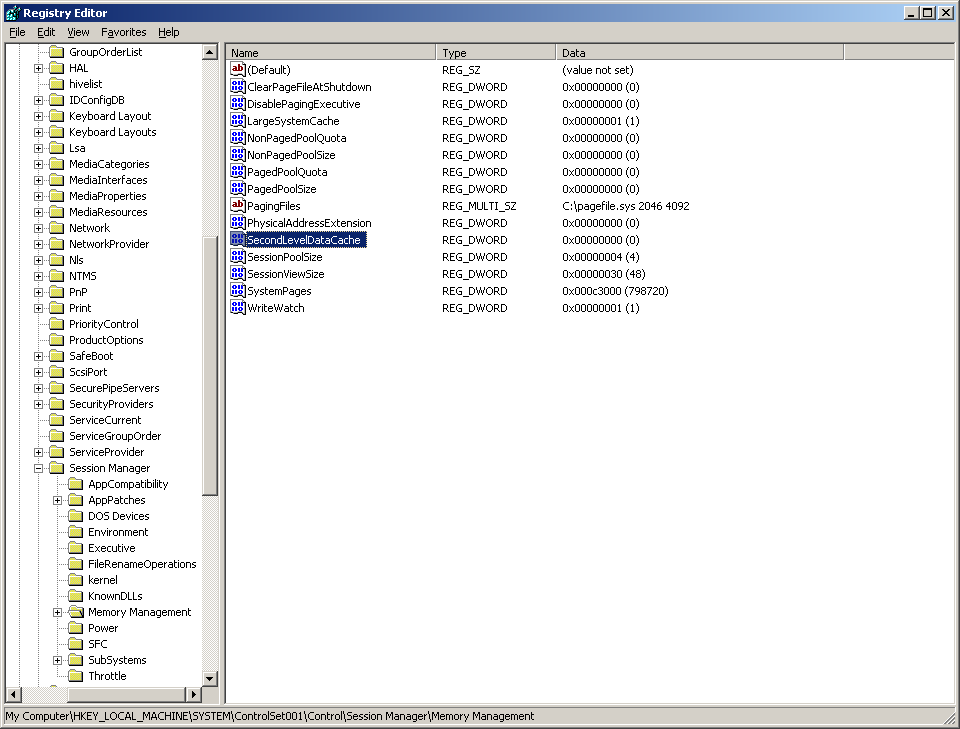Sort values by the Data column header
Viewport: 960px width, 729px height.
699,53
